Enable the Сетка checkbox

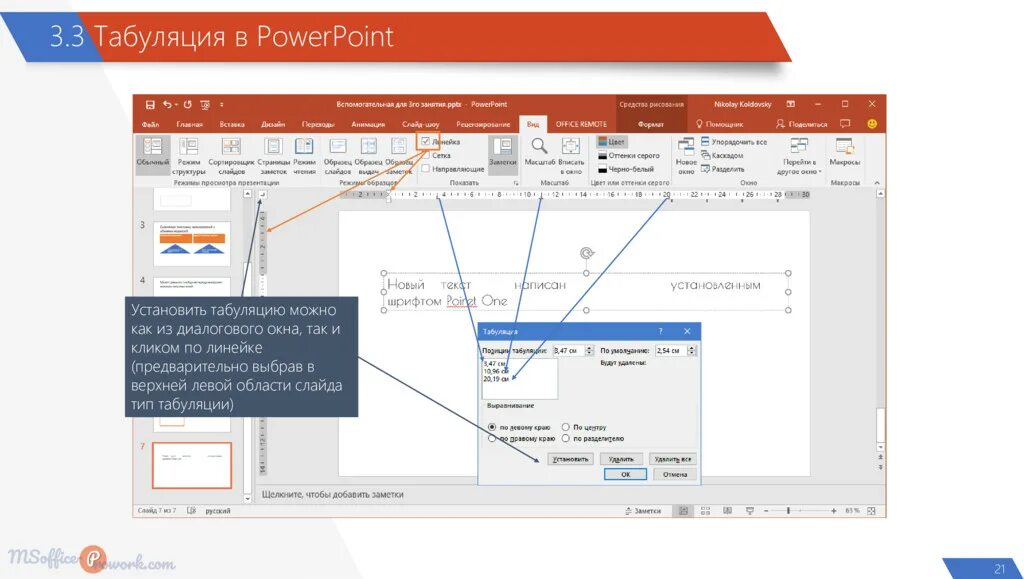pyautogui.click(x=426, y=155)
